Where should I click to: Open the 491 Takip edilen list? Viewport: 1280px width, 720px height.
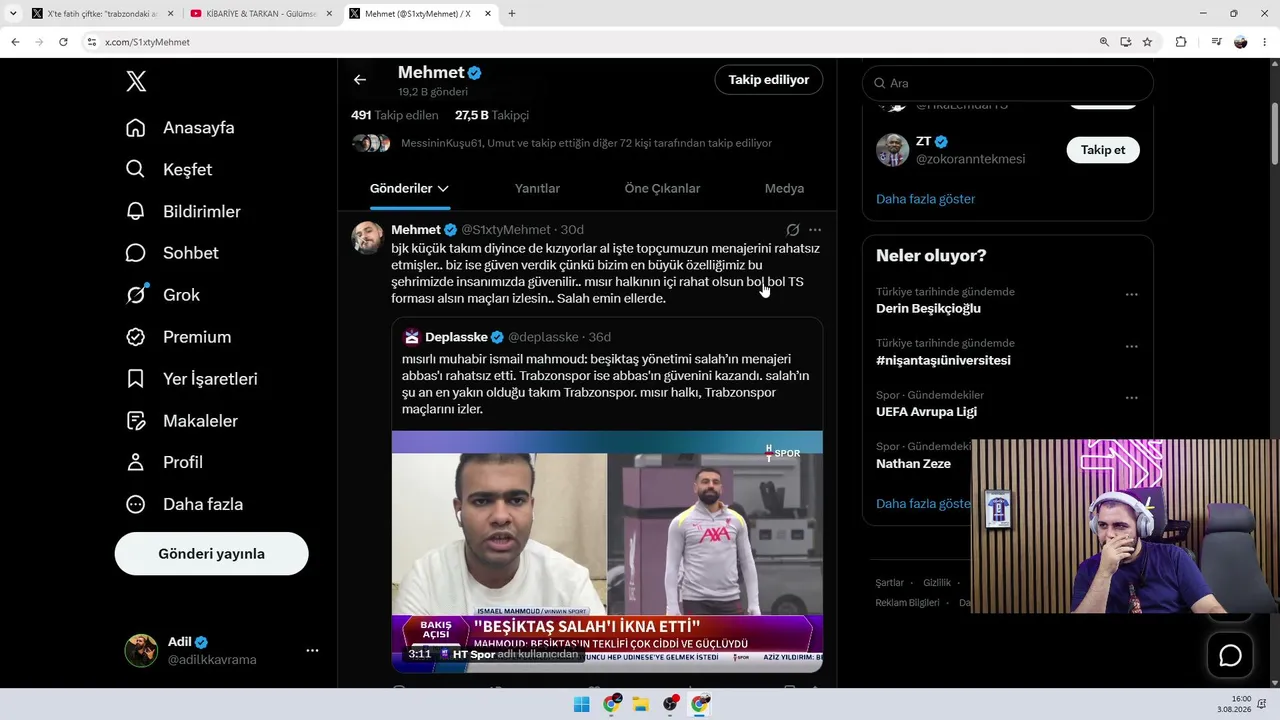tap(395, 115)
